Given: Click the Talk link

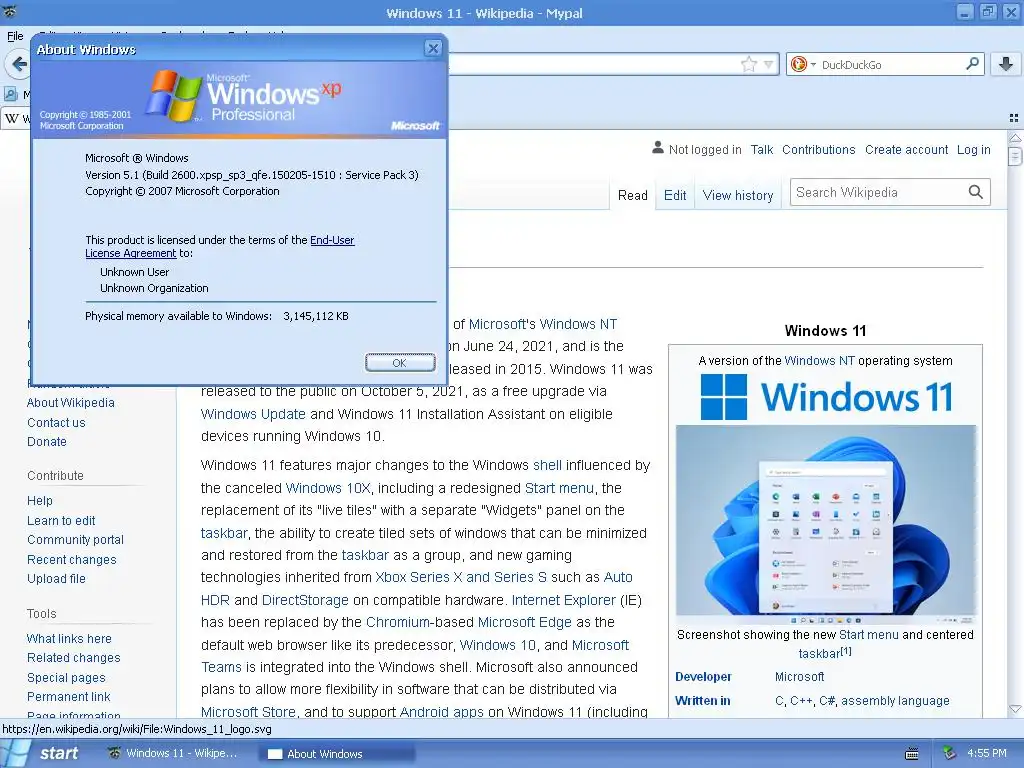Looking at the screenshot, I should point(761,150).
